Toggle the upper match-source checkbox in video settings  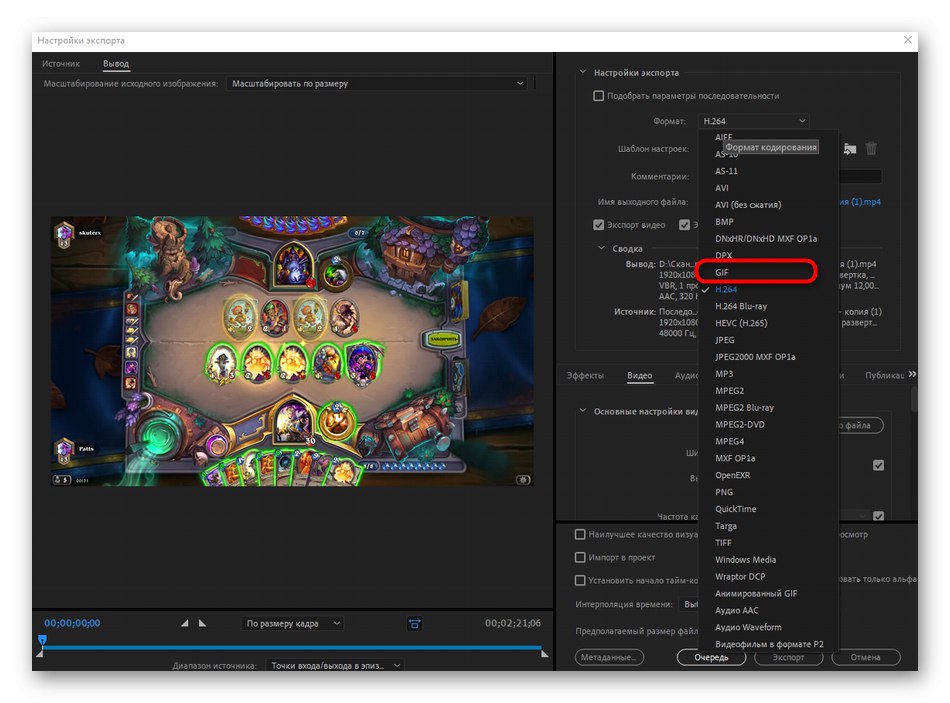click(879, 465)
